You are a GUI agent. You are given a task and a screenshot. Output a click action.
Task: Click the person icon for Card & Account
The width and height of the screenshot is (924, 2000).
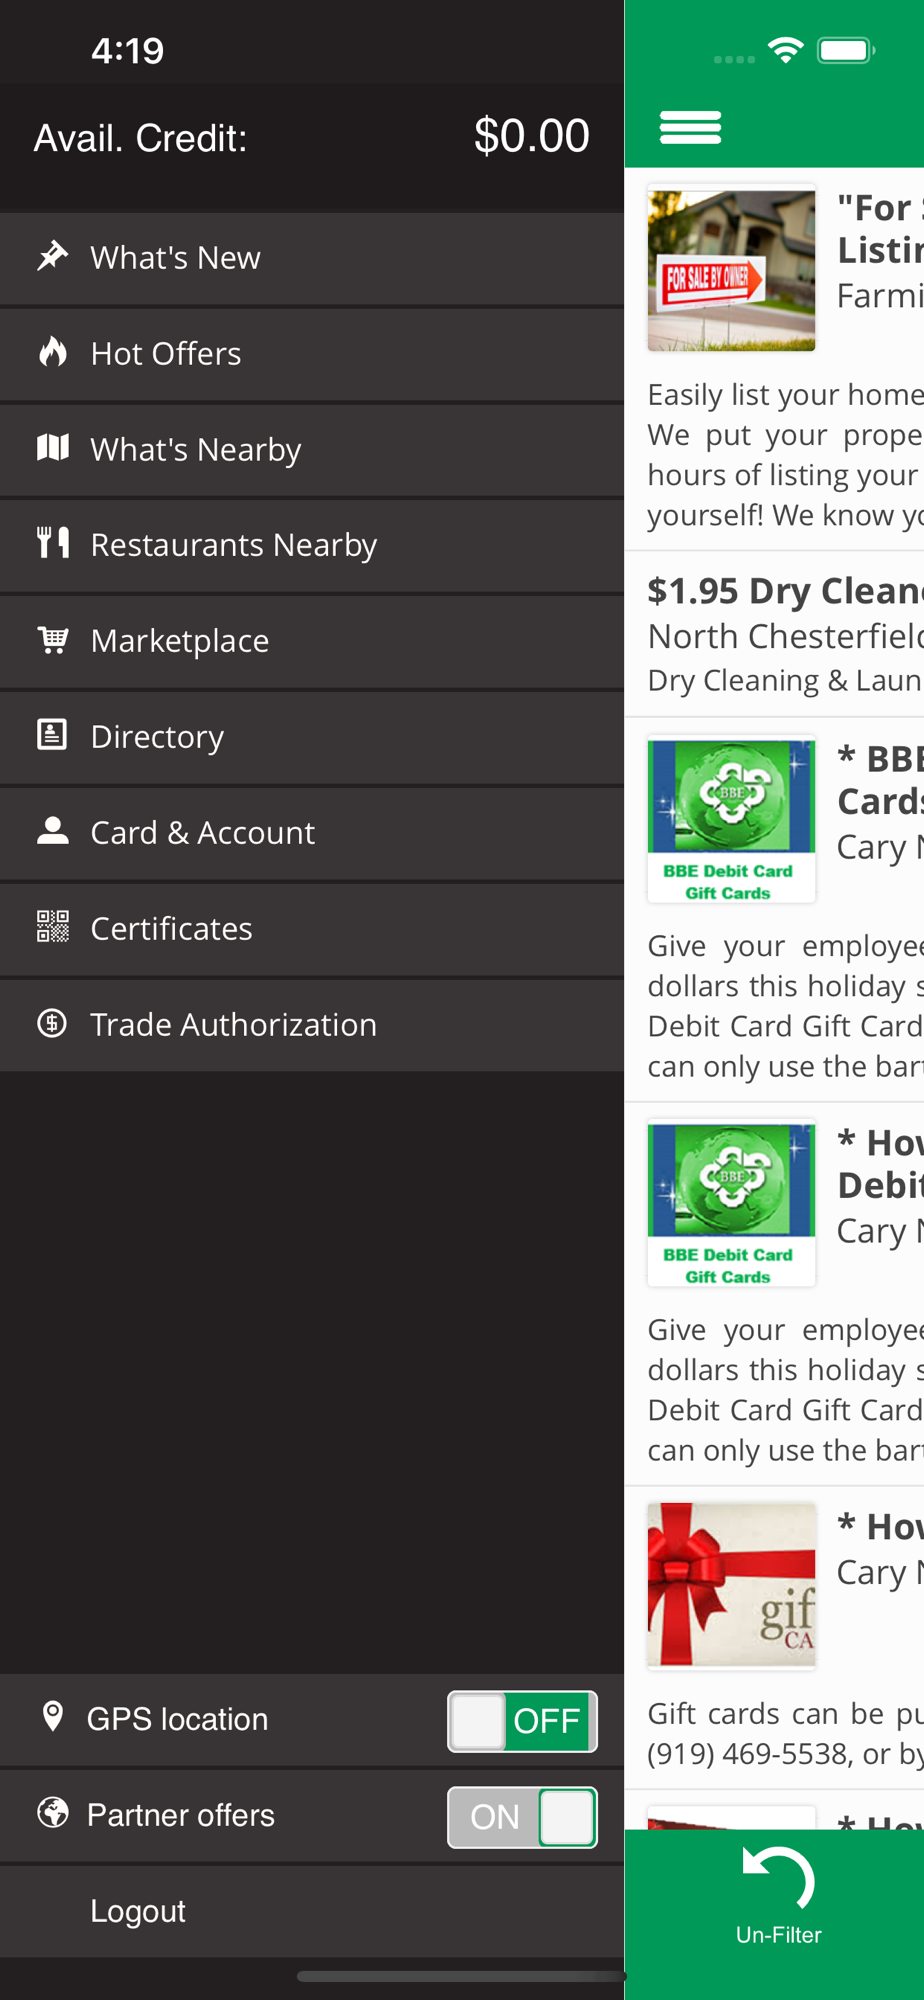point(52,831)
